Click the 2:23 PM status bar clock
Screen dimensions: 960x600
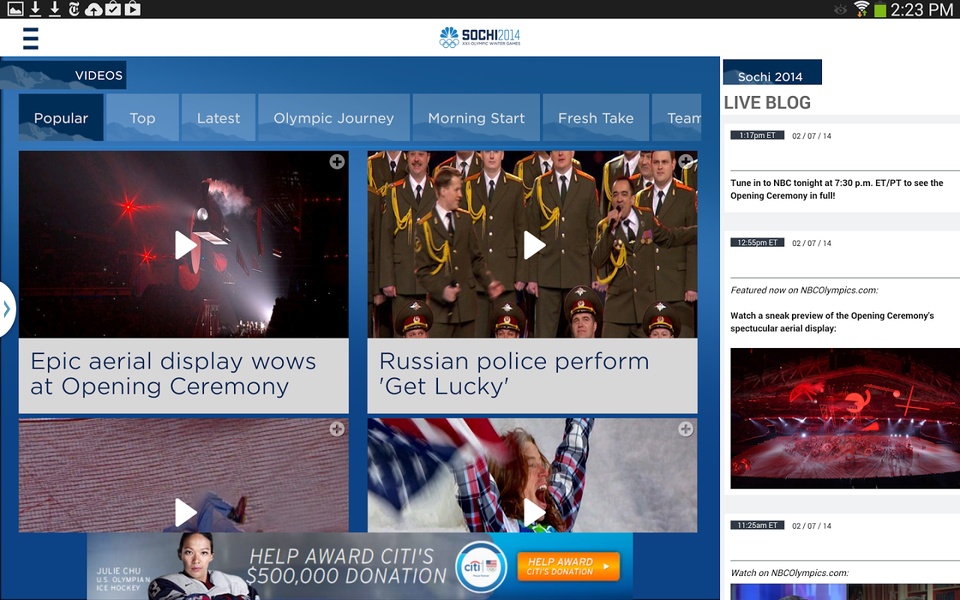[x=921, y=9]
